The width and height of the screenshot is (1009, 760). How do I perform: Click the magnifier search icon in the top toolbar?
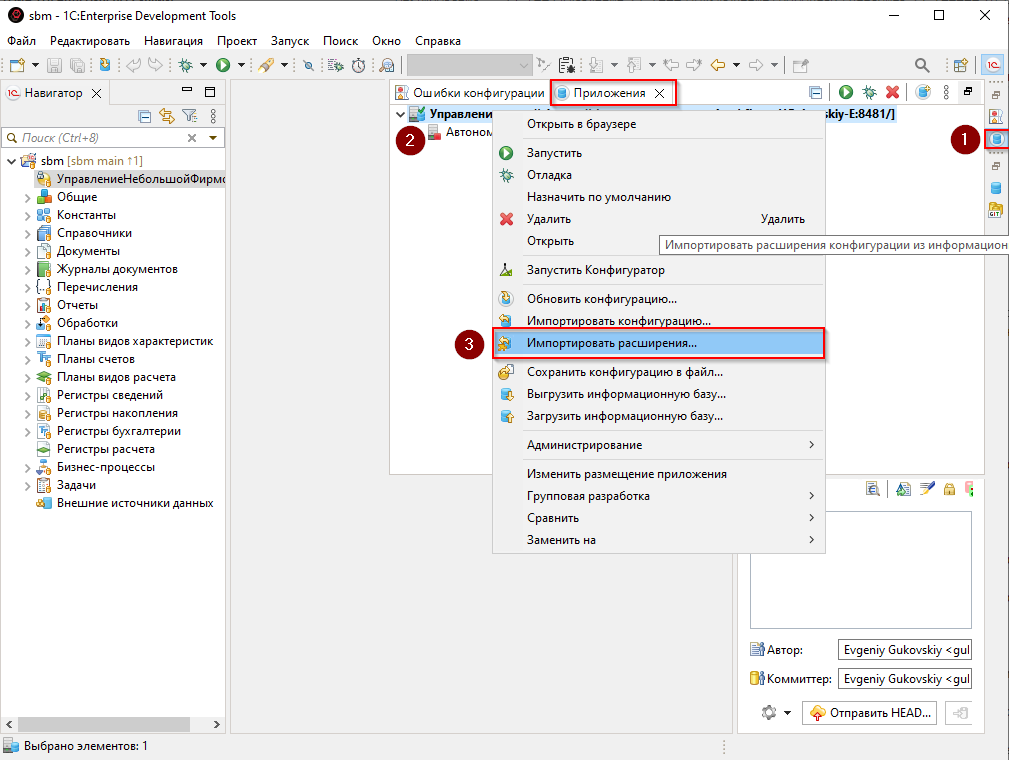(922, 65)
